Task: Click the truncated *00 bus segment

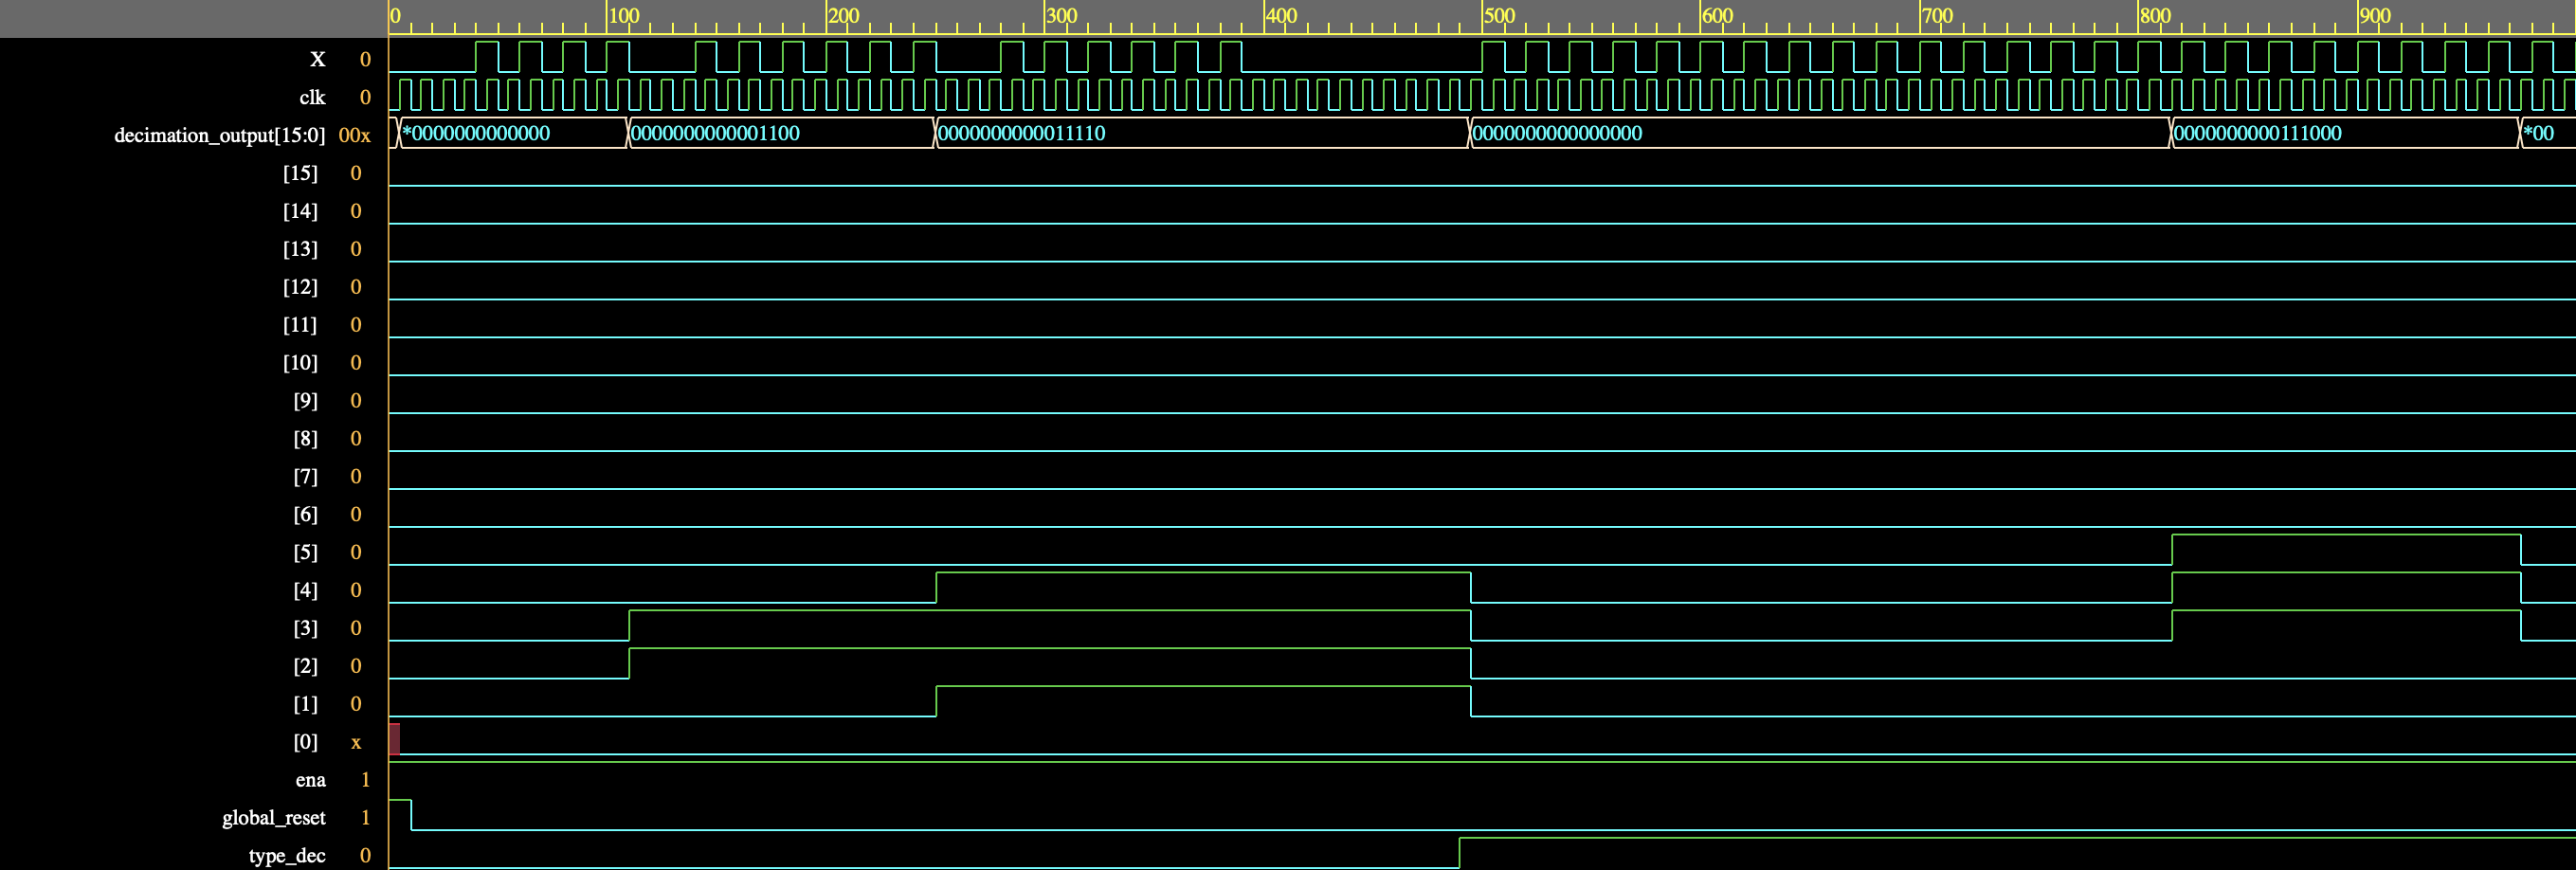Action: pyautogui.click(x=2547, y=133)
